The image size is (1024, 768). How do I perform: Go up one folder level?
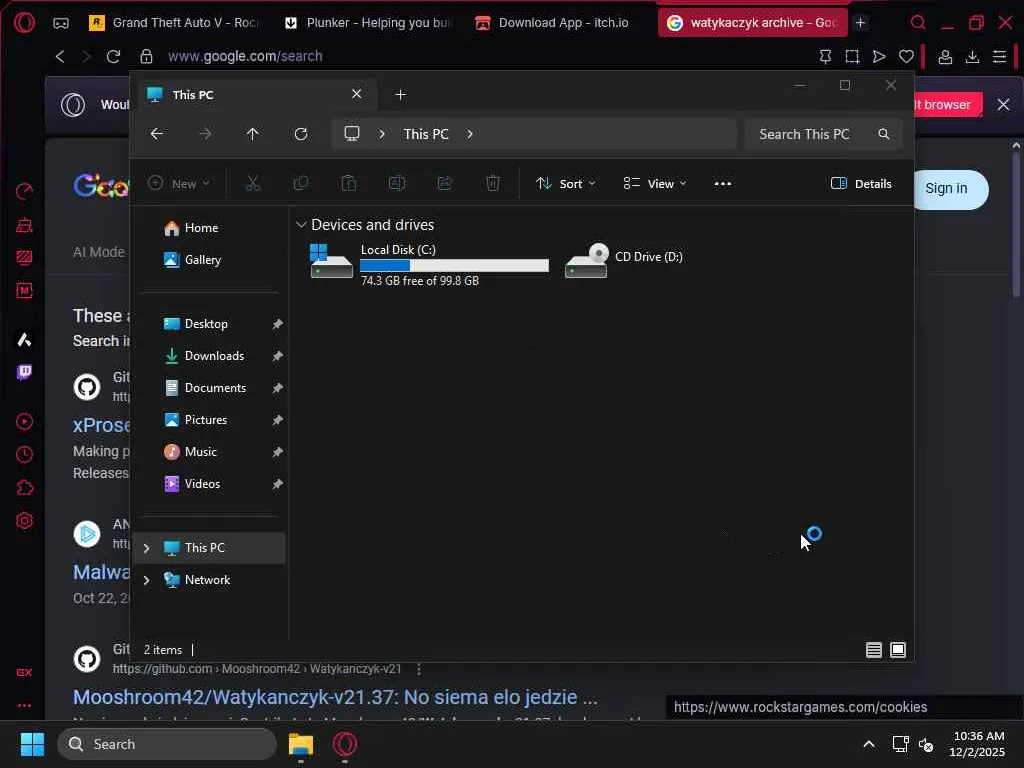pyautogui.click(x=253, y=134)
